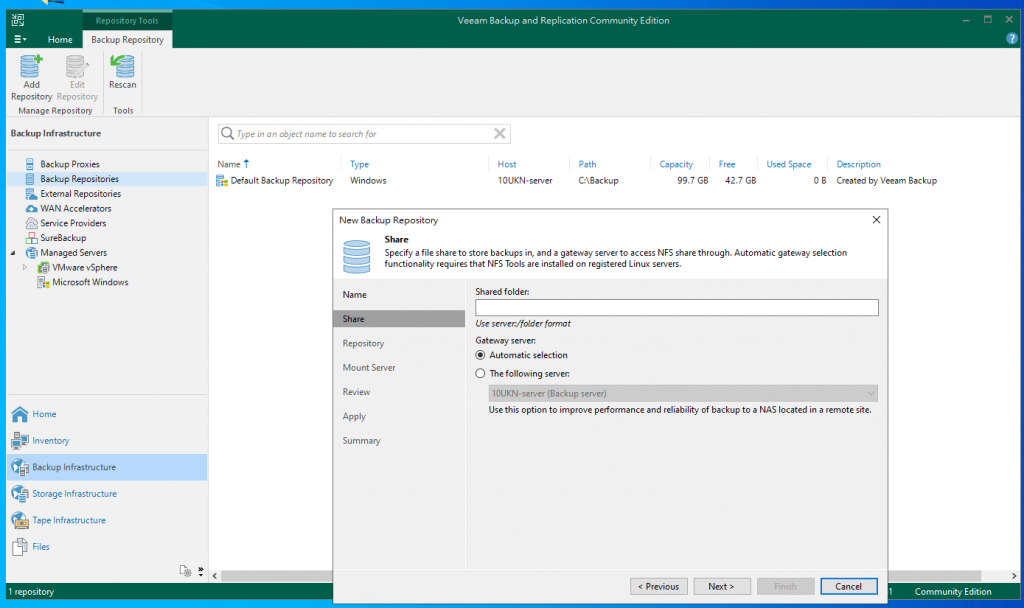Click the Add Repository ribbon icon
Viewport: 1024px width, 608px height.
[31, 78]
